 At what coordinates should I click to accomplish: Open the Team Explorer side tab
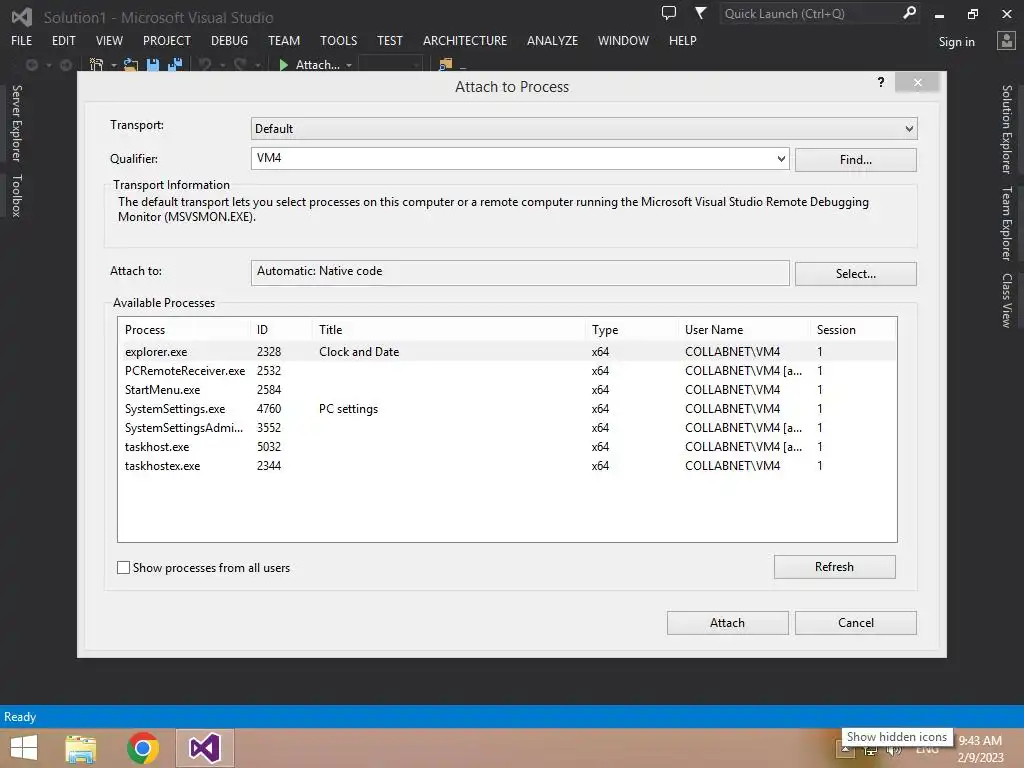1007,223
